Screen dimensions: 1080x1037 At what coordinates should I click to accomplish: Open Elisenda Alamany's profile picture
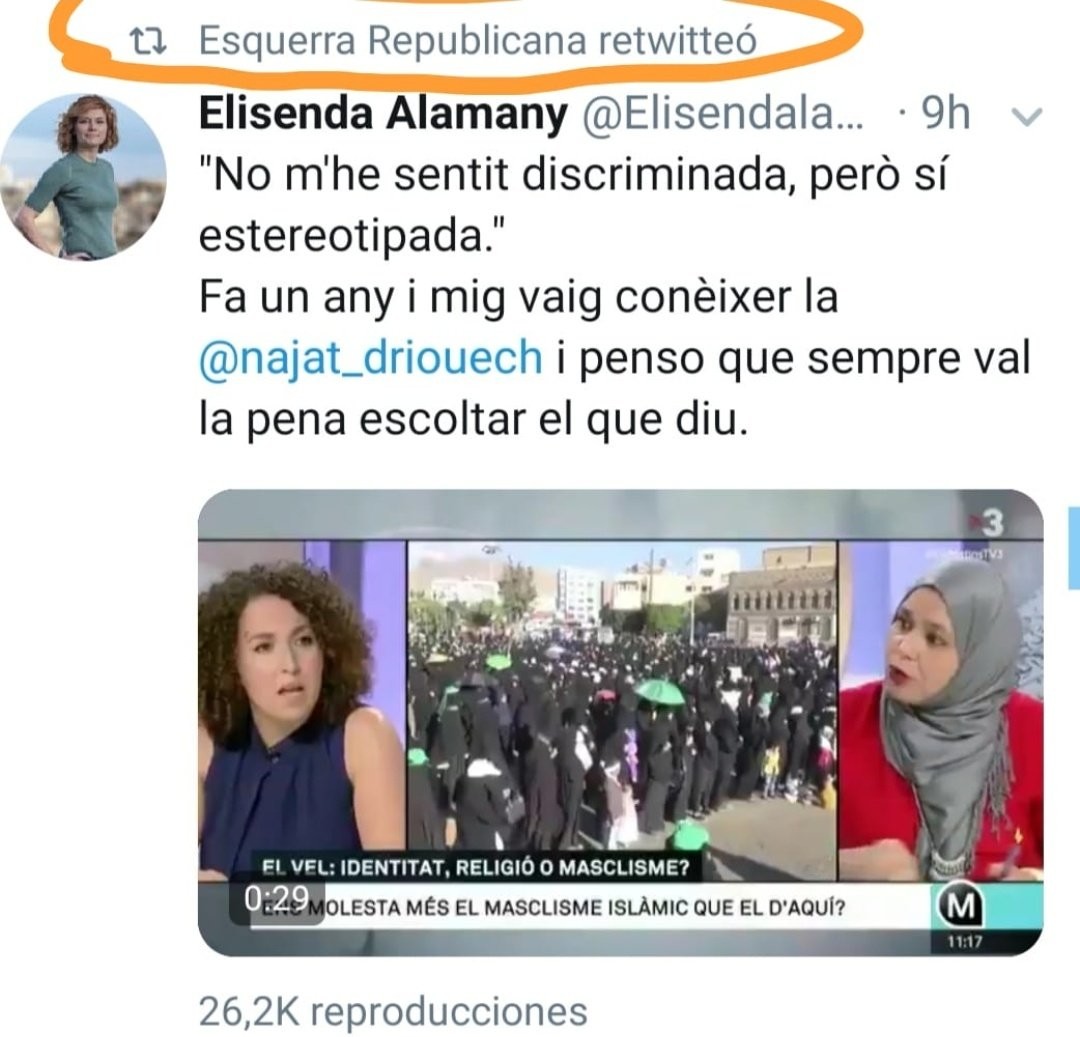click(x=83, y=176)
